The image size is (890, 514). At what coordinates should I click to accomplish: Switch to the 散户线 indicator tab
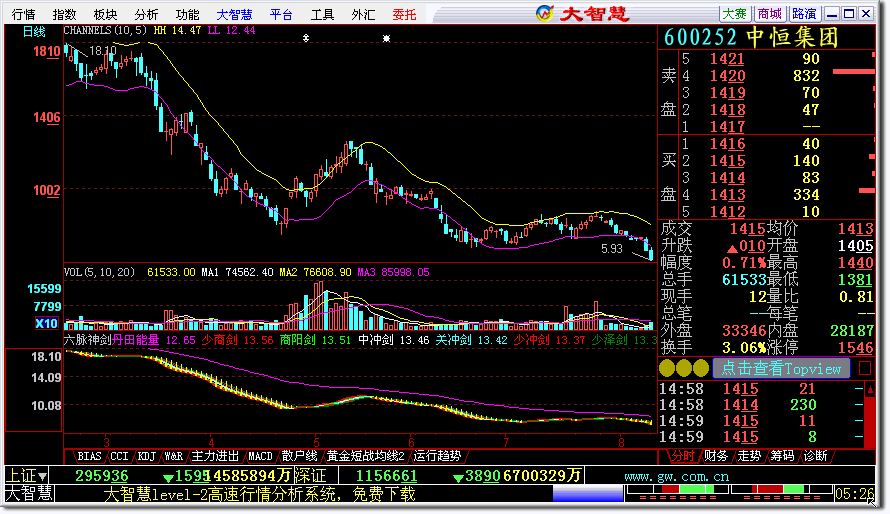pyautogui.click(x=299, y=456)
